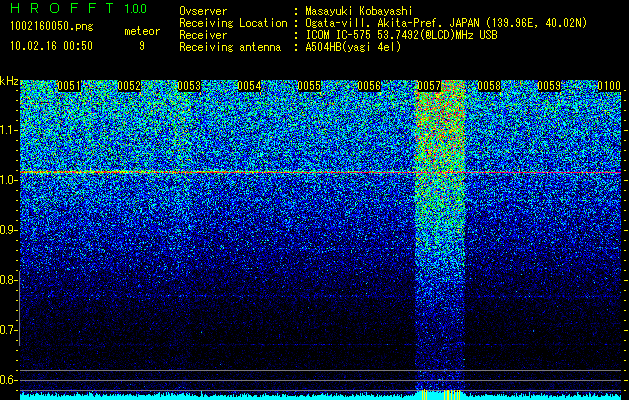Screen dimensions: 629x400
Task: Click the 0100 time marker label
Action: (609, 86)
